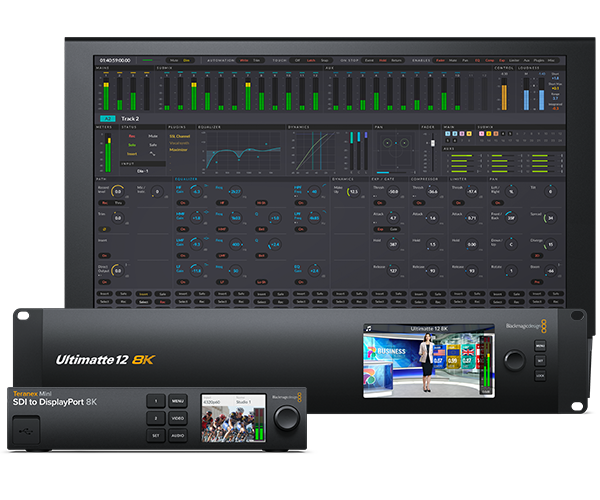
Task: Click the Direct Output knob in the Path section
Action: 117,270
